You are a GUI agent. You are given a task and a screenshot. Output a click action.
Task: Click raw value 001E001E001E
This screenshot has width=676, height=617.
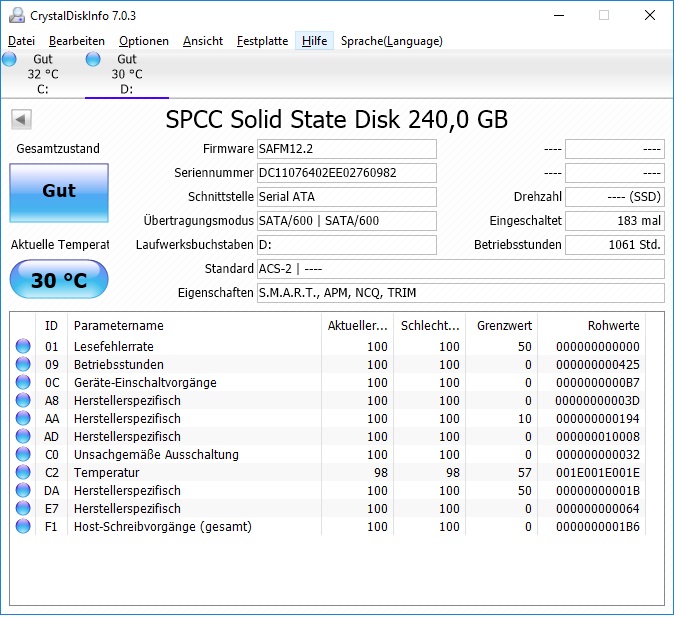point(598,473)
